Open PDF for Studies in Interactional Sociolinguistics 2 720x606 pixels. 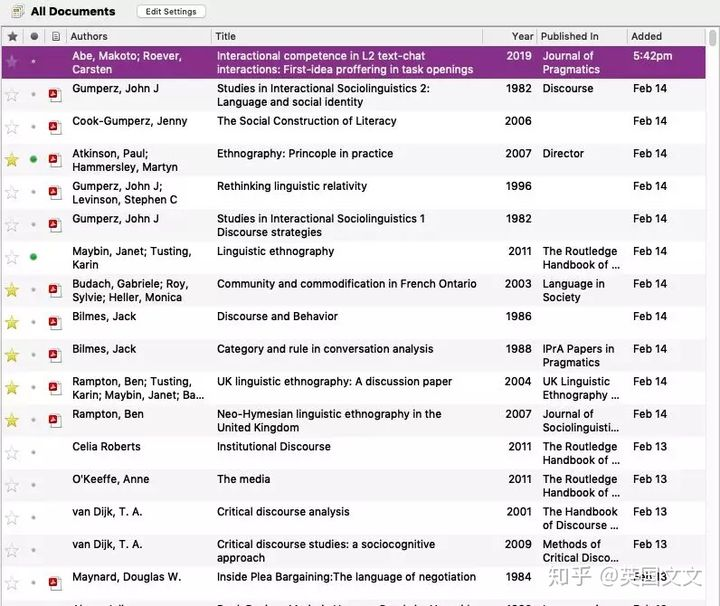pyautogui.click(x=55, y=95)
